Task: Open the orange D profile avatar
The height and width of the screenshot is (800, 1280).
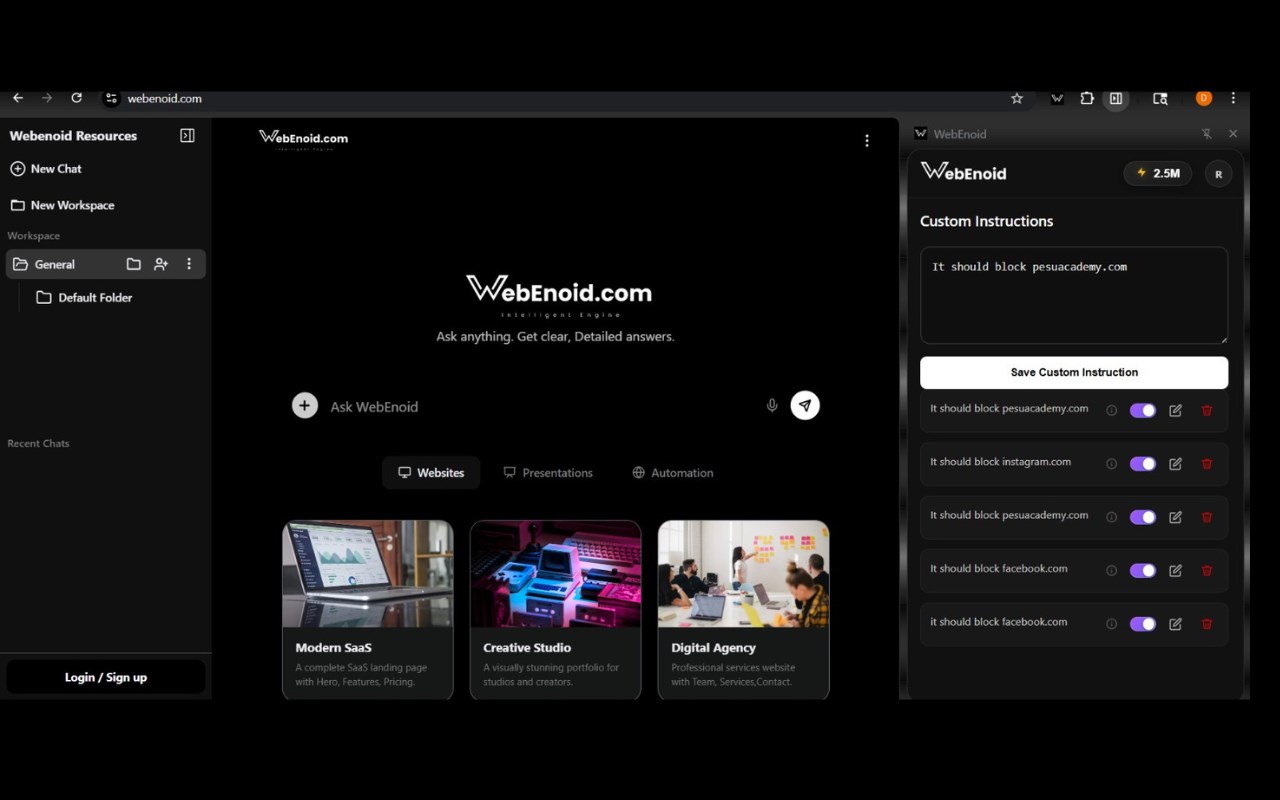Action: [x=1204, y=98]
